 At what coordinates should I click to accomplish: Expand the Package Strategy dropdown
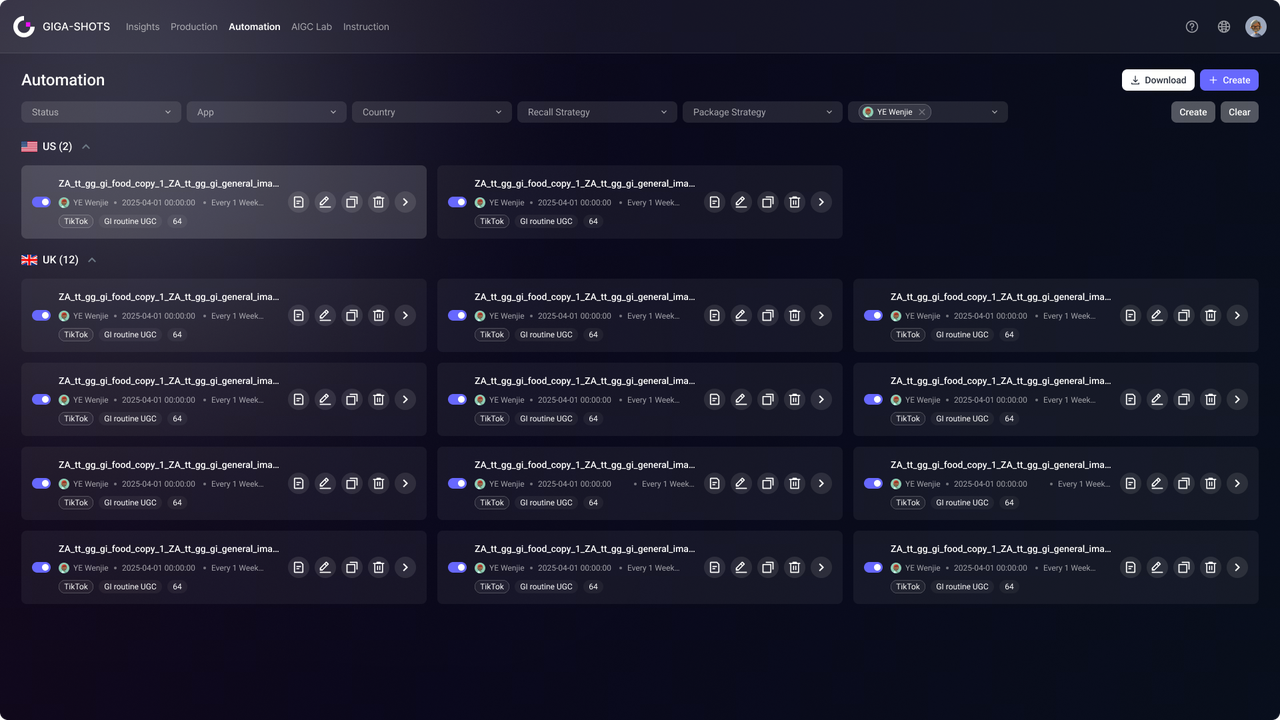point(762,112)
